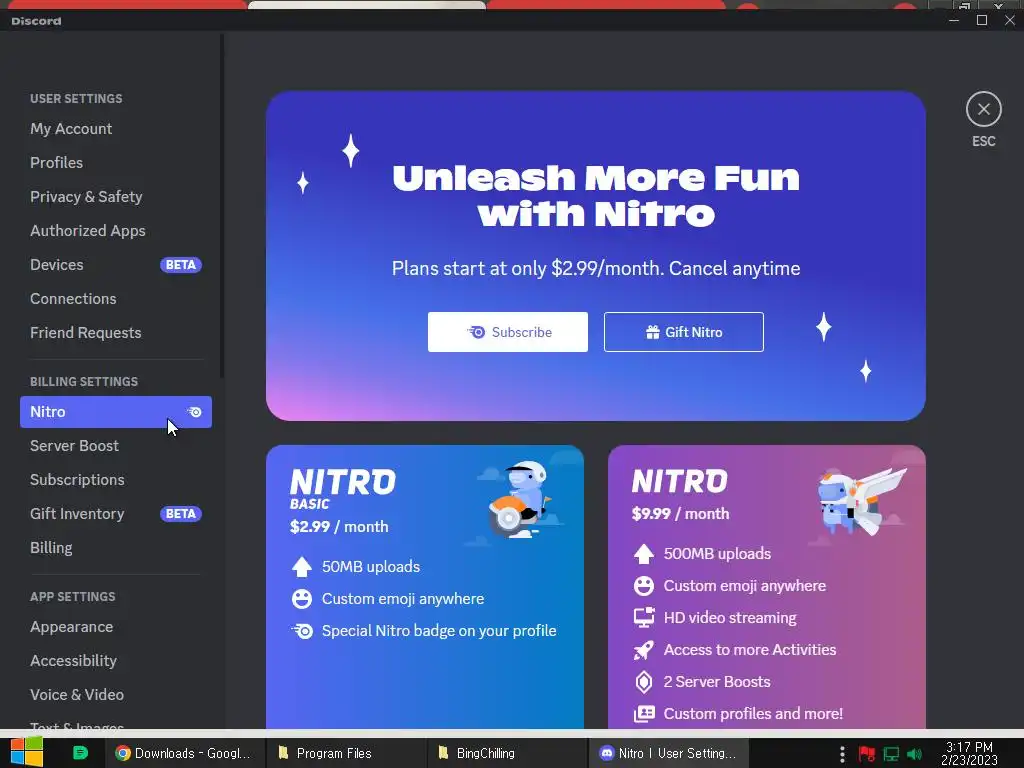Viewport: 1024px width, 768px height.
Task: Click the Nitro icon in sidebar item
Action: click(x=195, y=412)
